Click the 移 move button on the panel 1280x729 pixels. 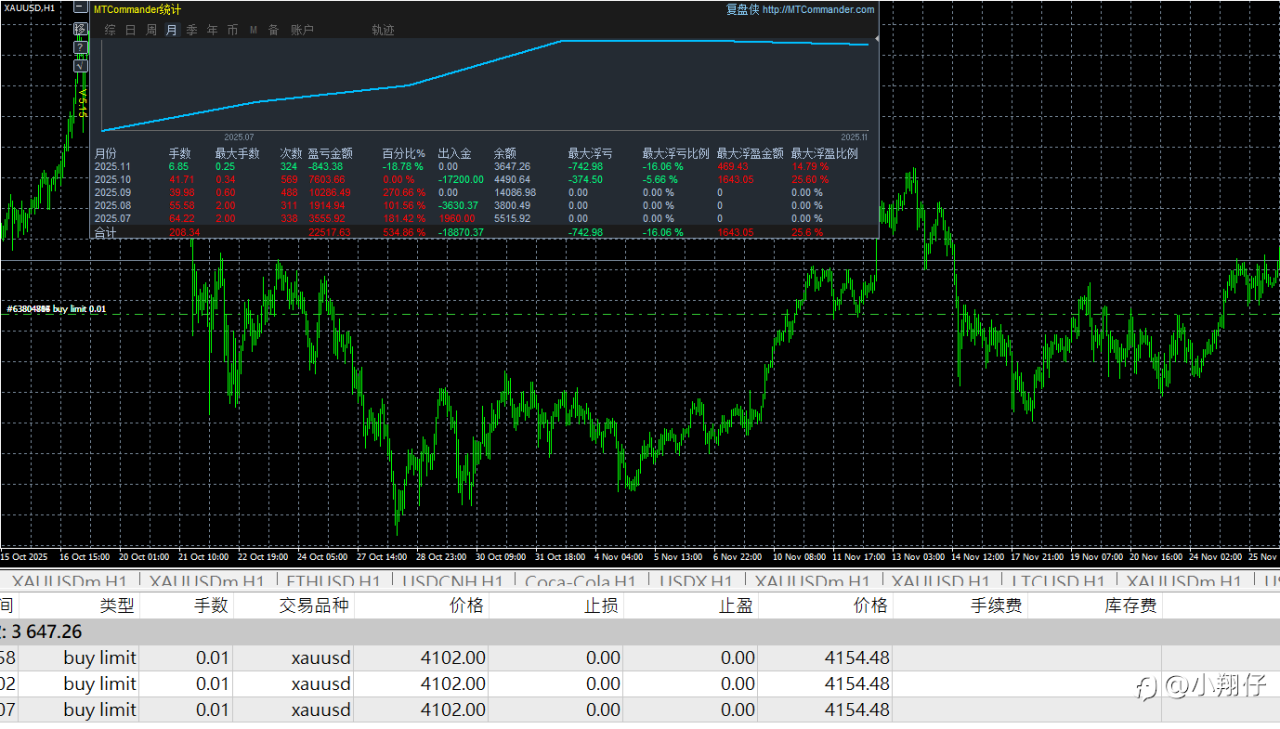(x=80, y=29)
